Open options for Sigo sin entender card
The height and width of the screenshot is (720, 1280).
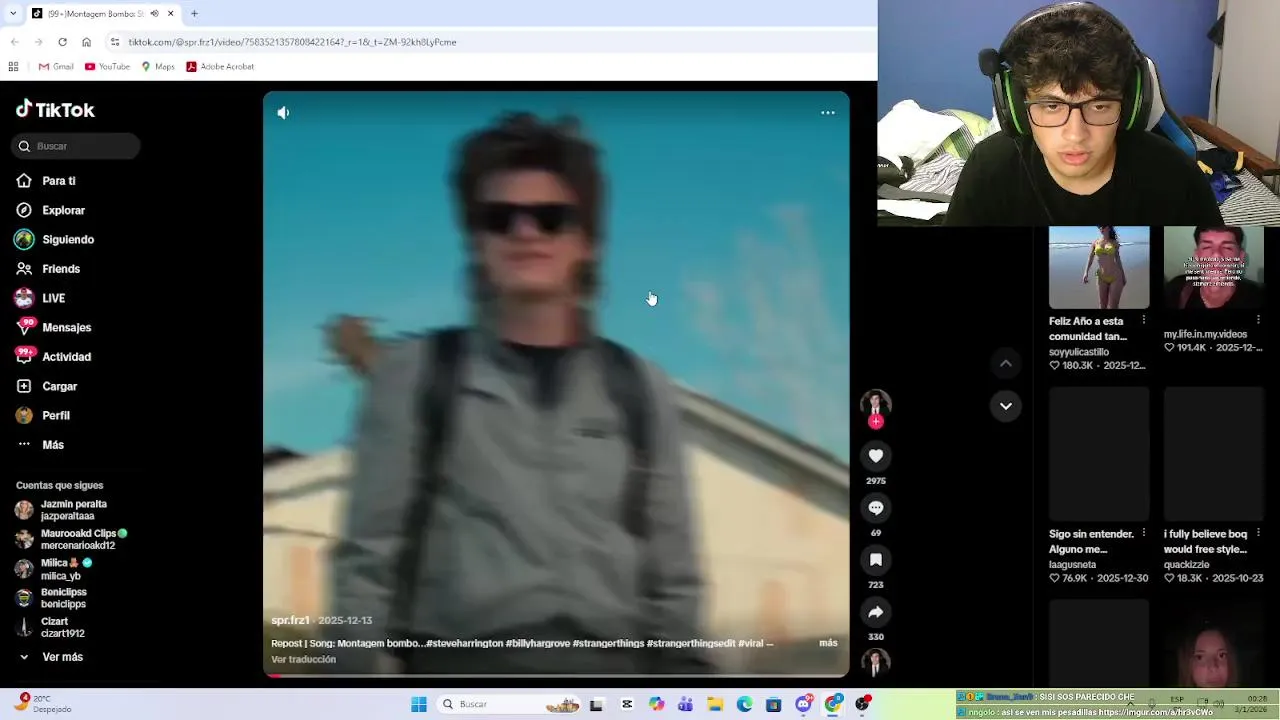click(x=1143, y=533)
